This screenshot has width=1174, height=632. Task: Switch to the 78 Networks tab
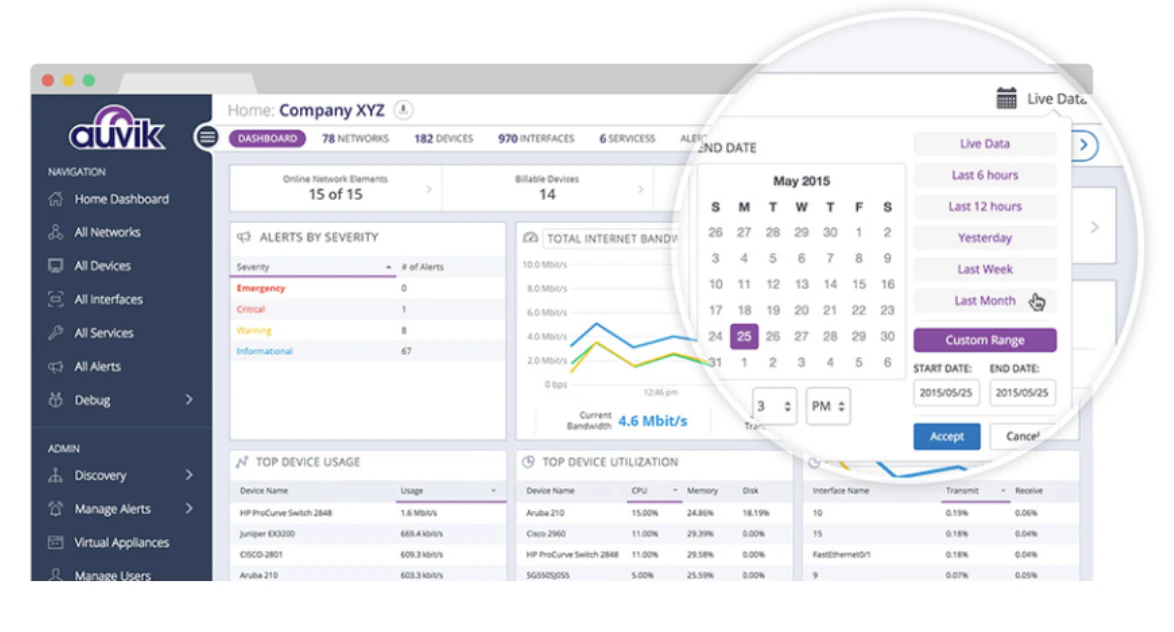coord(356,139)
